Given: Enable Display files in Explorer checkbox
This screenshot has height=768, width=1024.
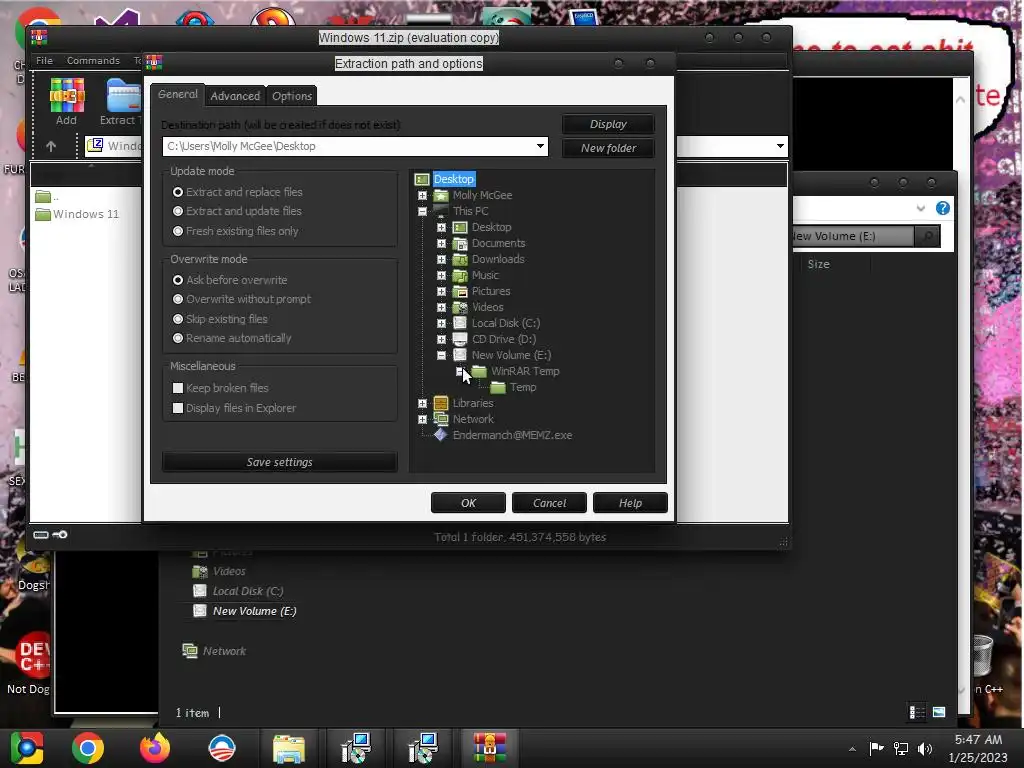Looking at the screenshot, I should 178,408.
